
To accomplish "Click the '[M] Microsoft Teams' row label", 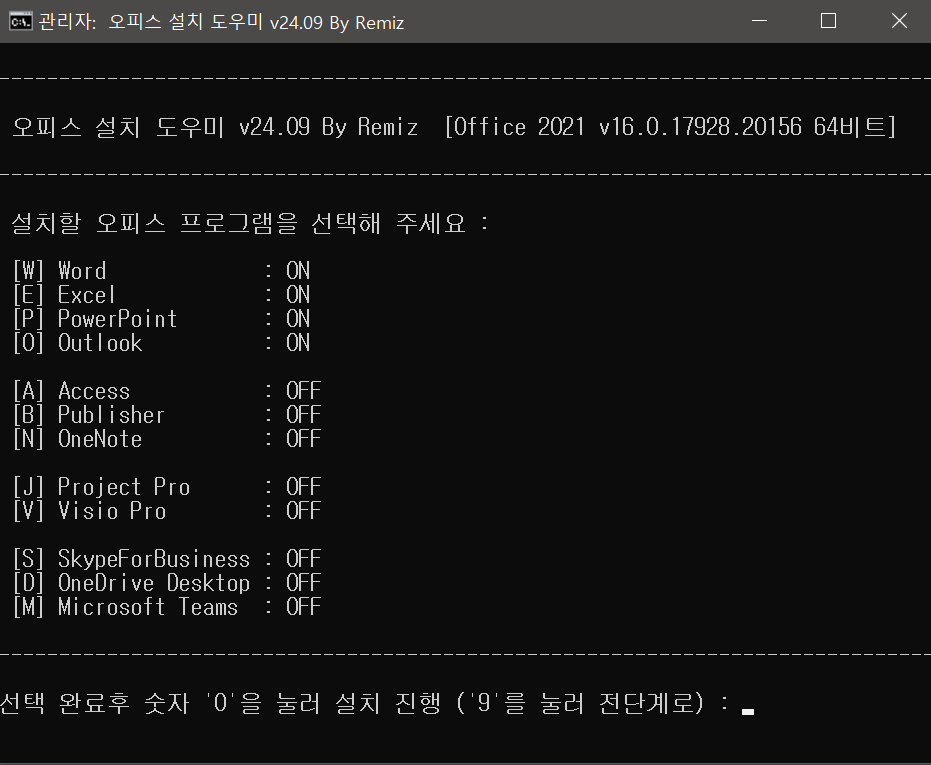I will click(125, 607).
